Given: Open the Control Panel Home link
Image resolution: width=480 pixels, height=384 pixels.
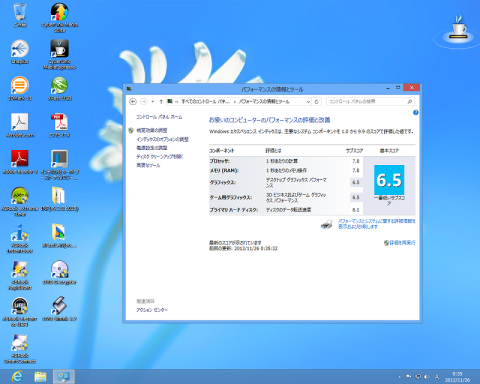Looking at the screenshot, I should (159, 117).
